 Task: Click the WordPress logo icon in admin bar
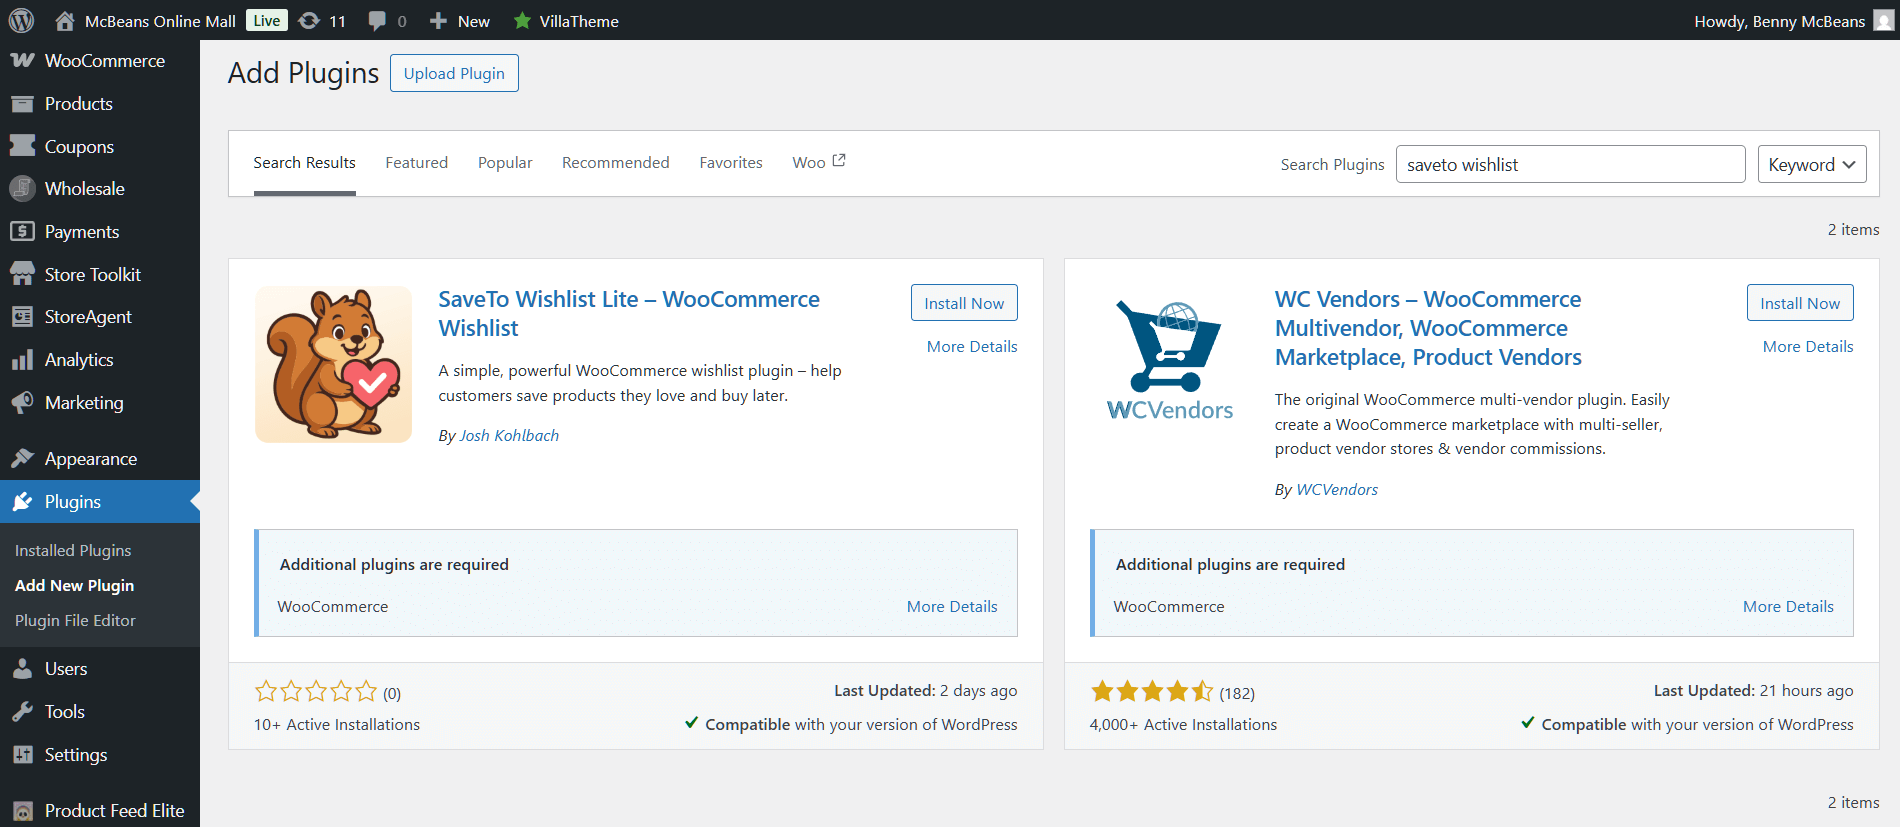pyautogui.click(x=21, y=20)
